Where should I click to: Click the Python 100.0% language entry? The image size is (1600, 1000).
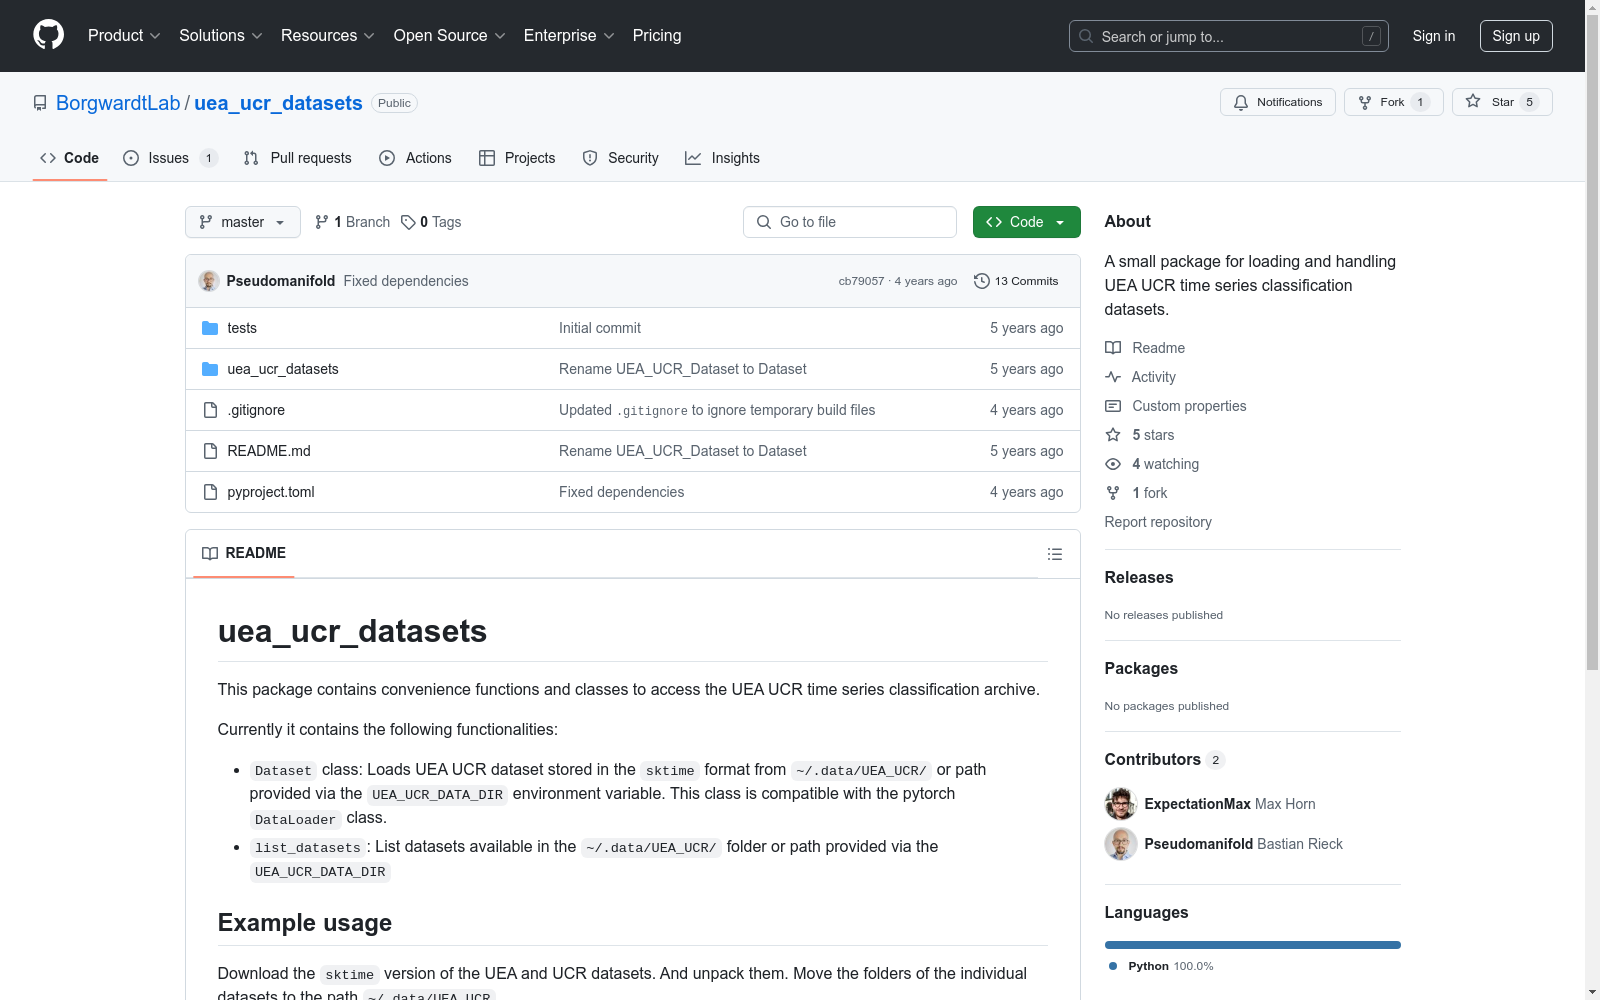click(1161, 966)
